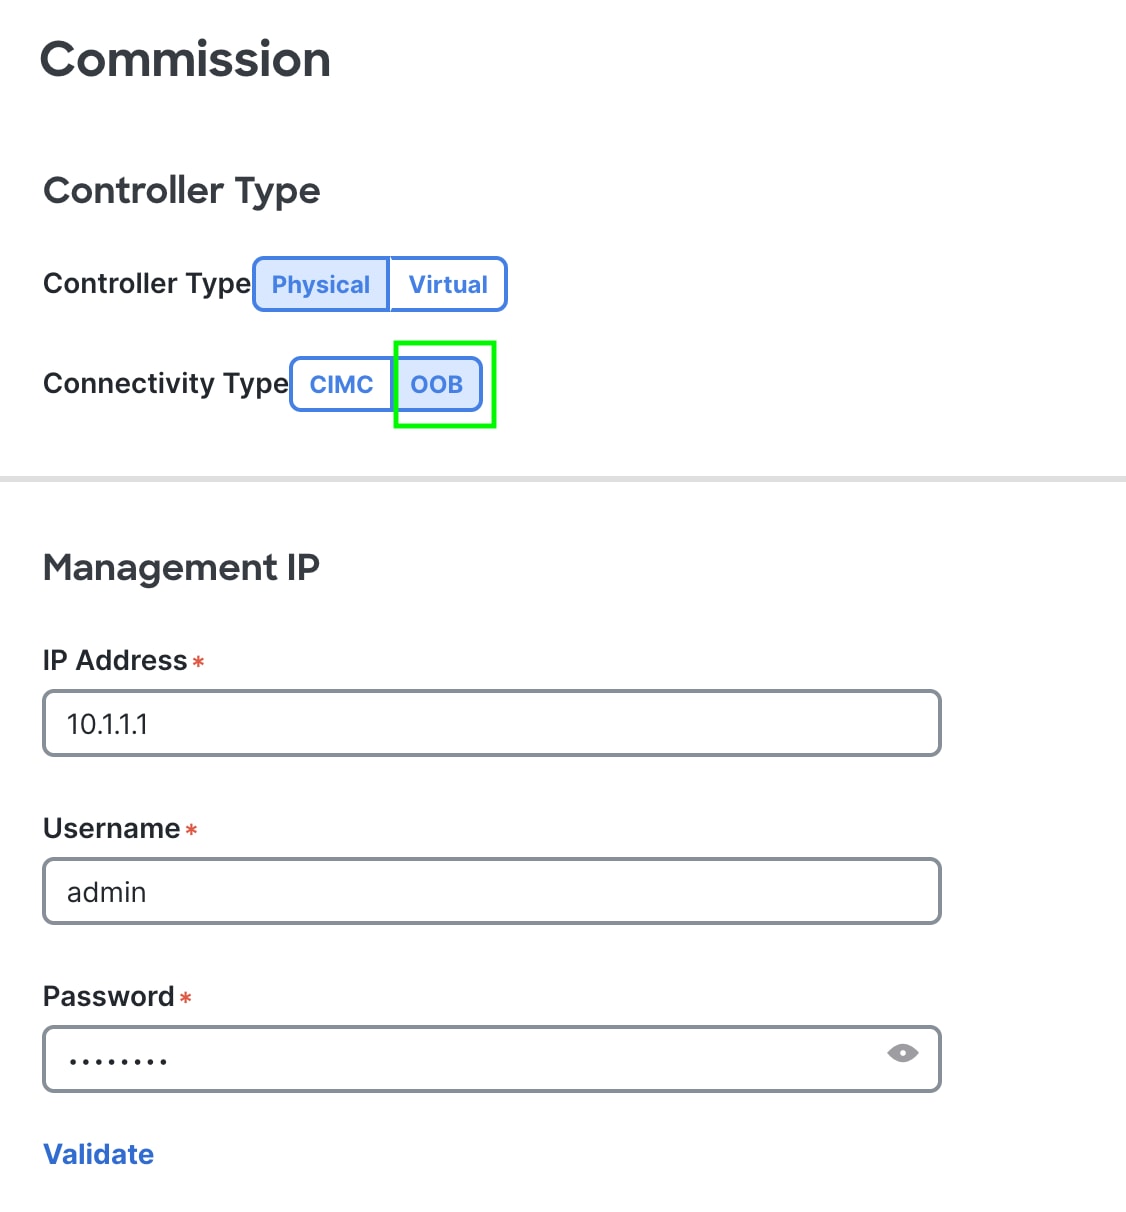This screenshot has height=1212, width=1126.
Task: Select CIMC connectivity type
Action: click(342, 384)
